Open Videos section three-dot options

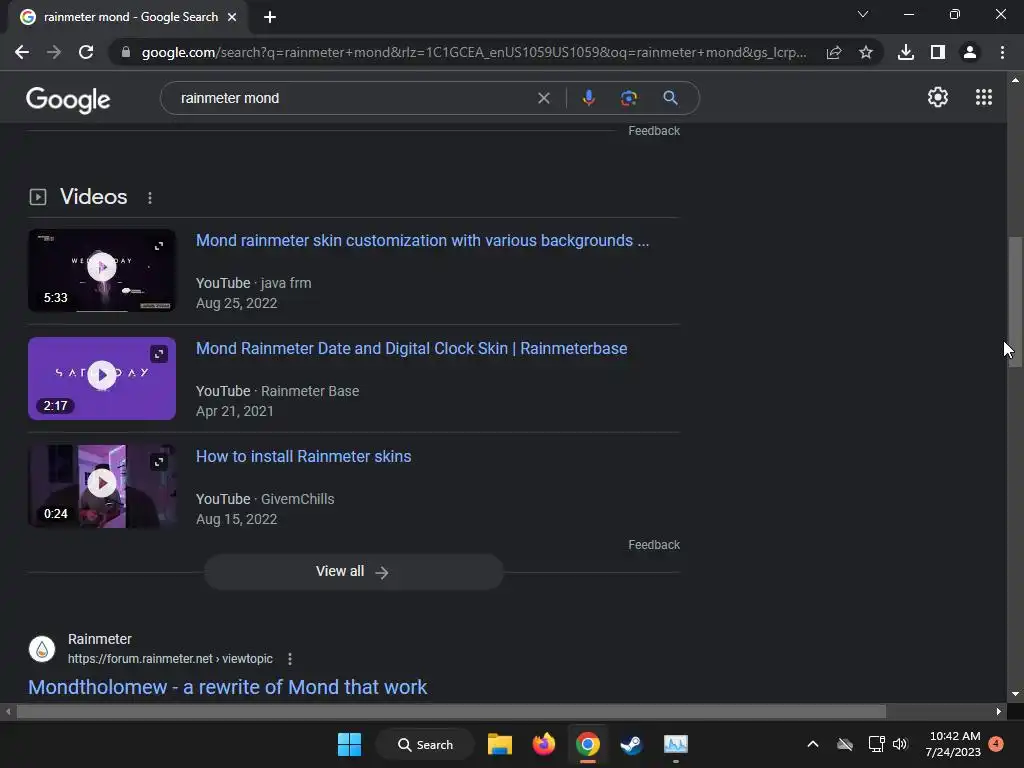(x=150, y=198)
